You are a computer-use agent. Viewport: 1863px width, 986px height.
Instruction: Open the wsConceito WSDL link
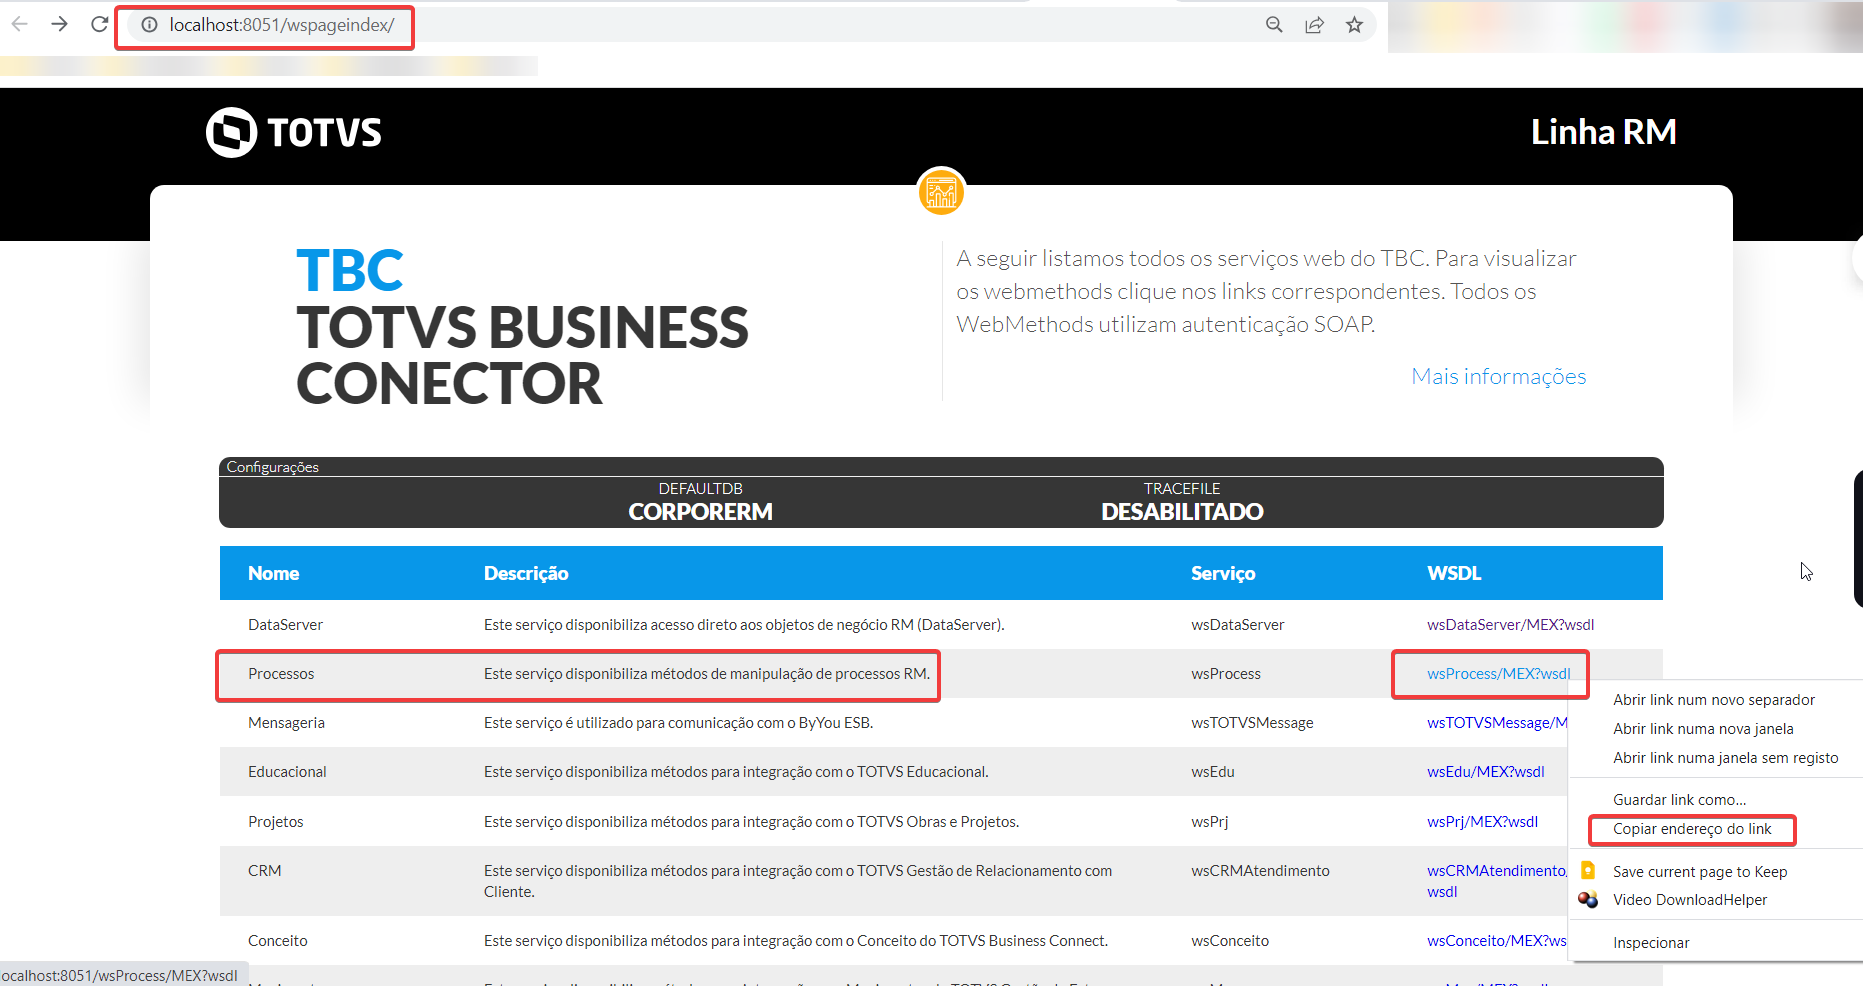pyautogui.click(x=1497, y=940)
